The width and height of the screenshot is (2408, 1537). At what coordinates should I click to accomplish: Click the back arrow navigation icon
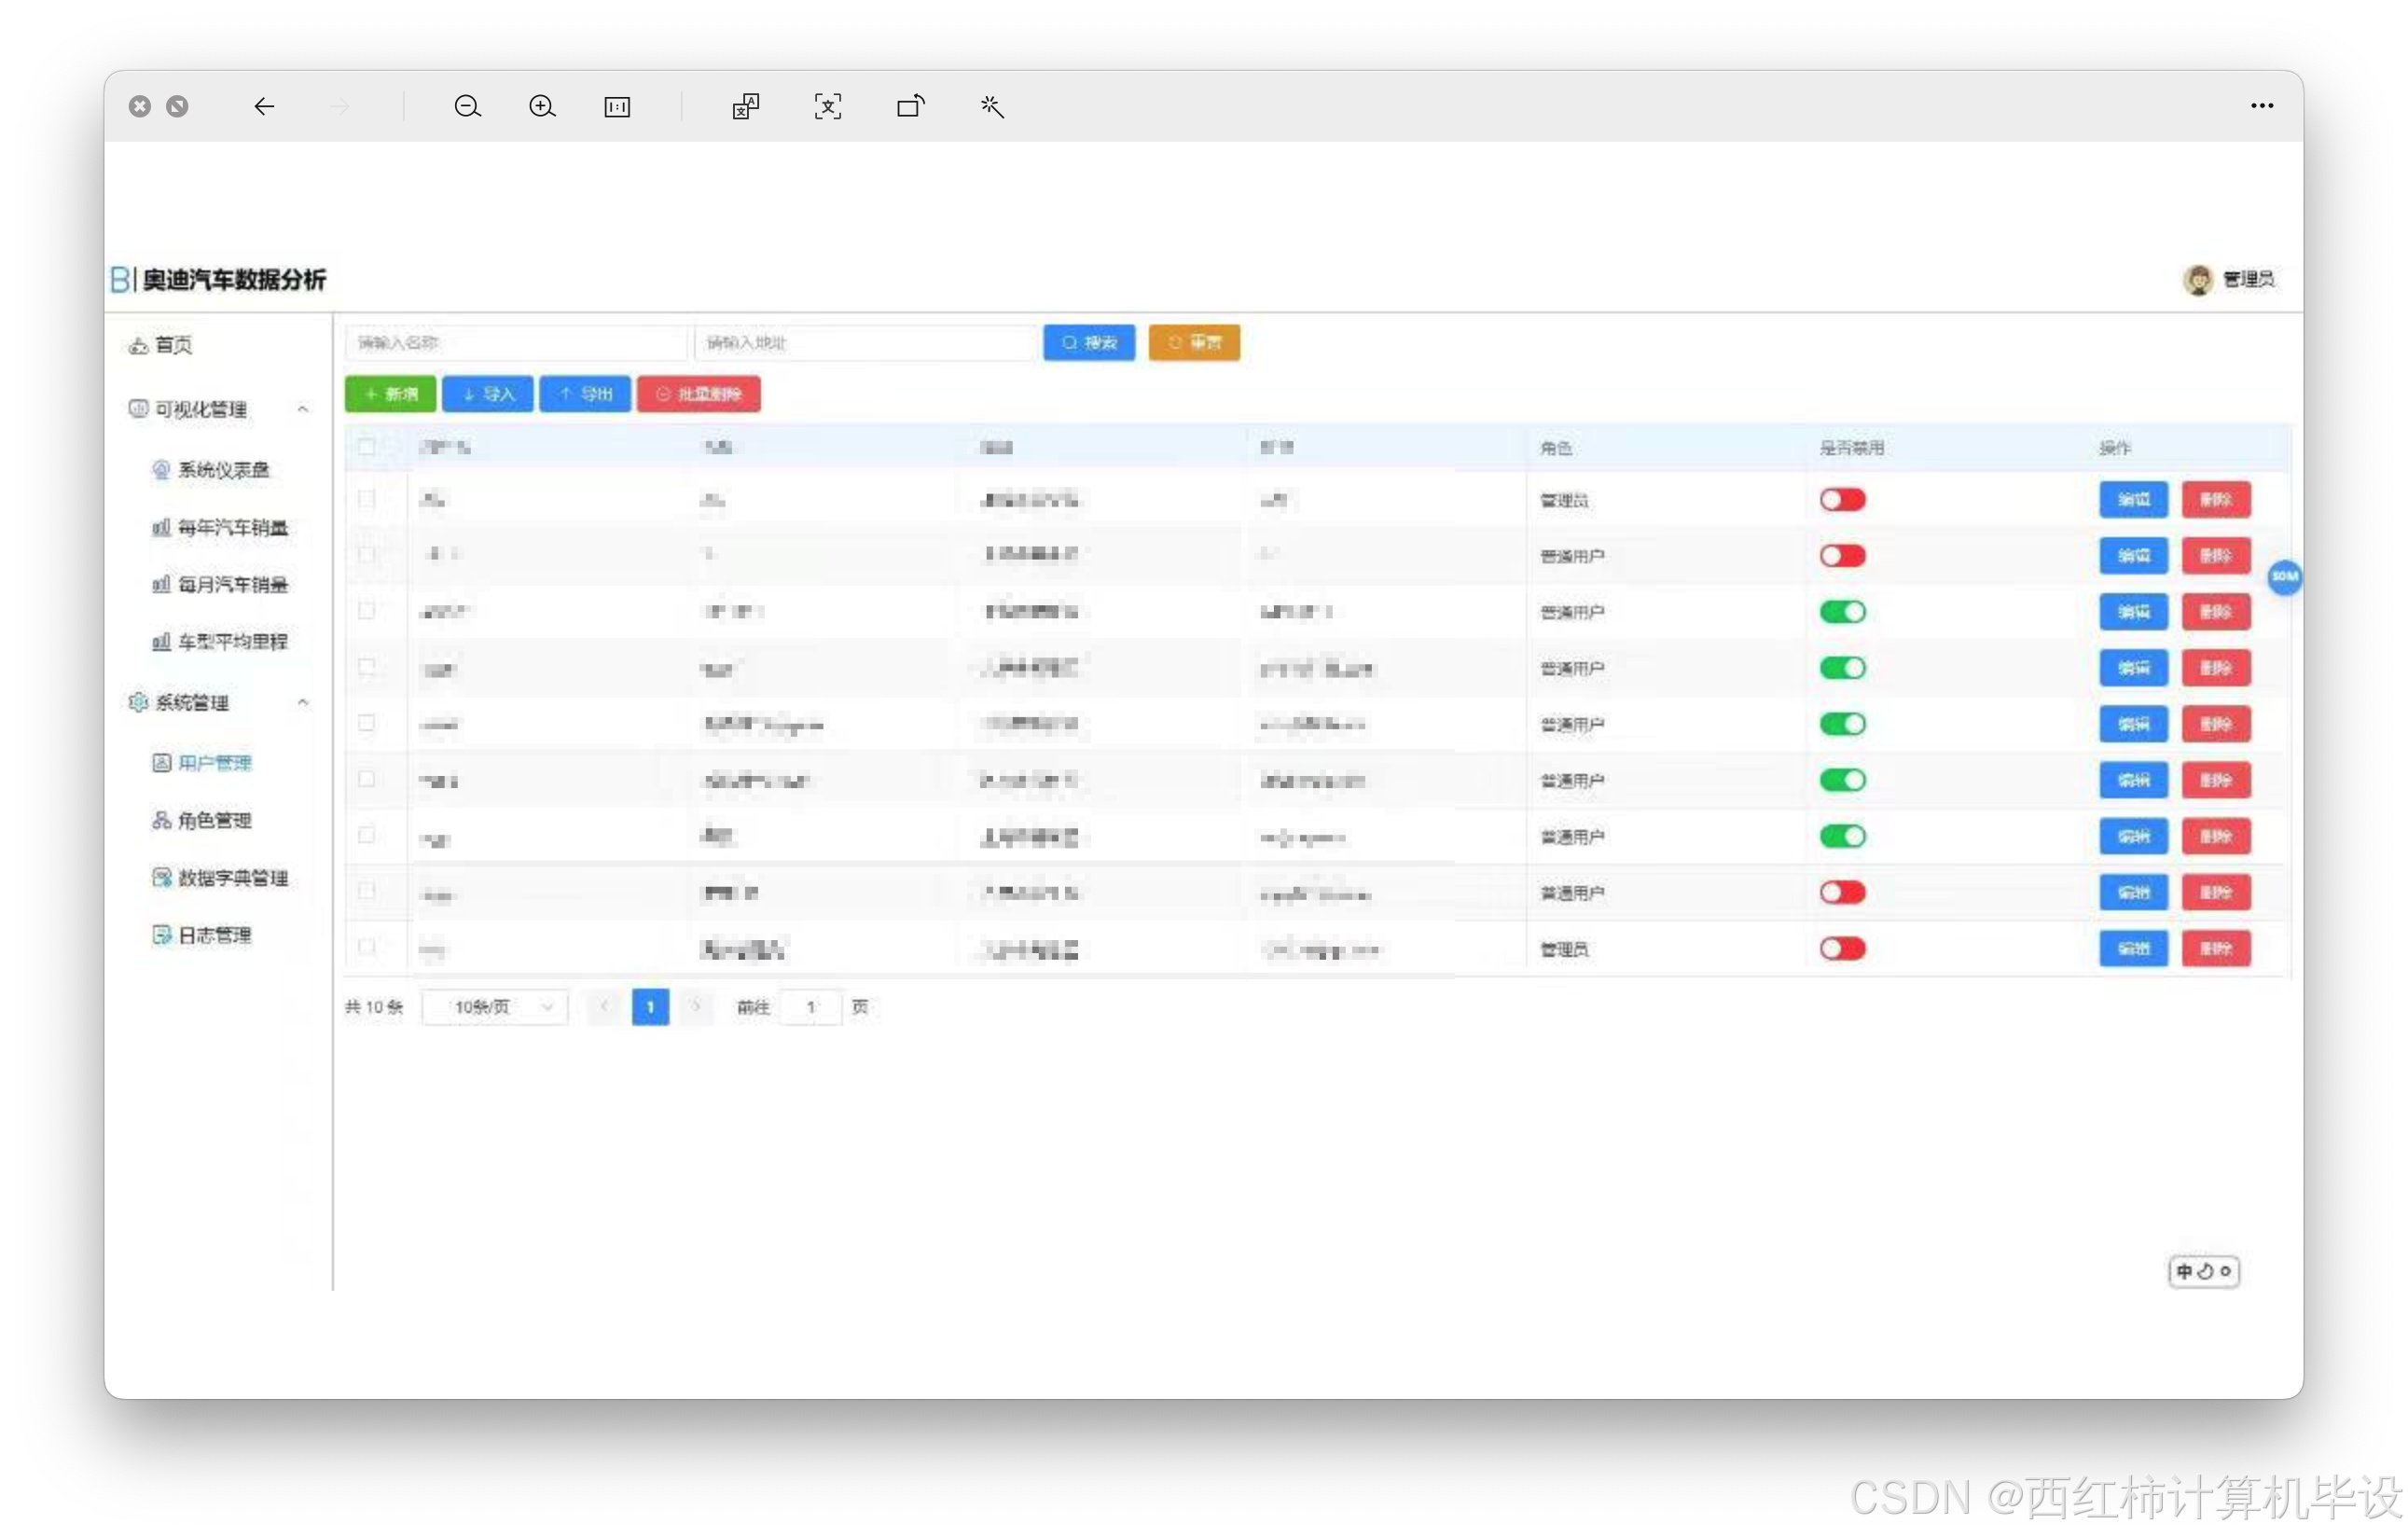tap(264, 107)
